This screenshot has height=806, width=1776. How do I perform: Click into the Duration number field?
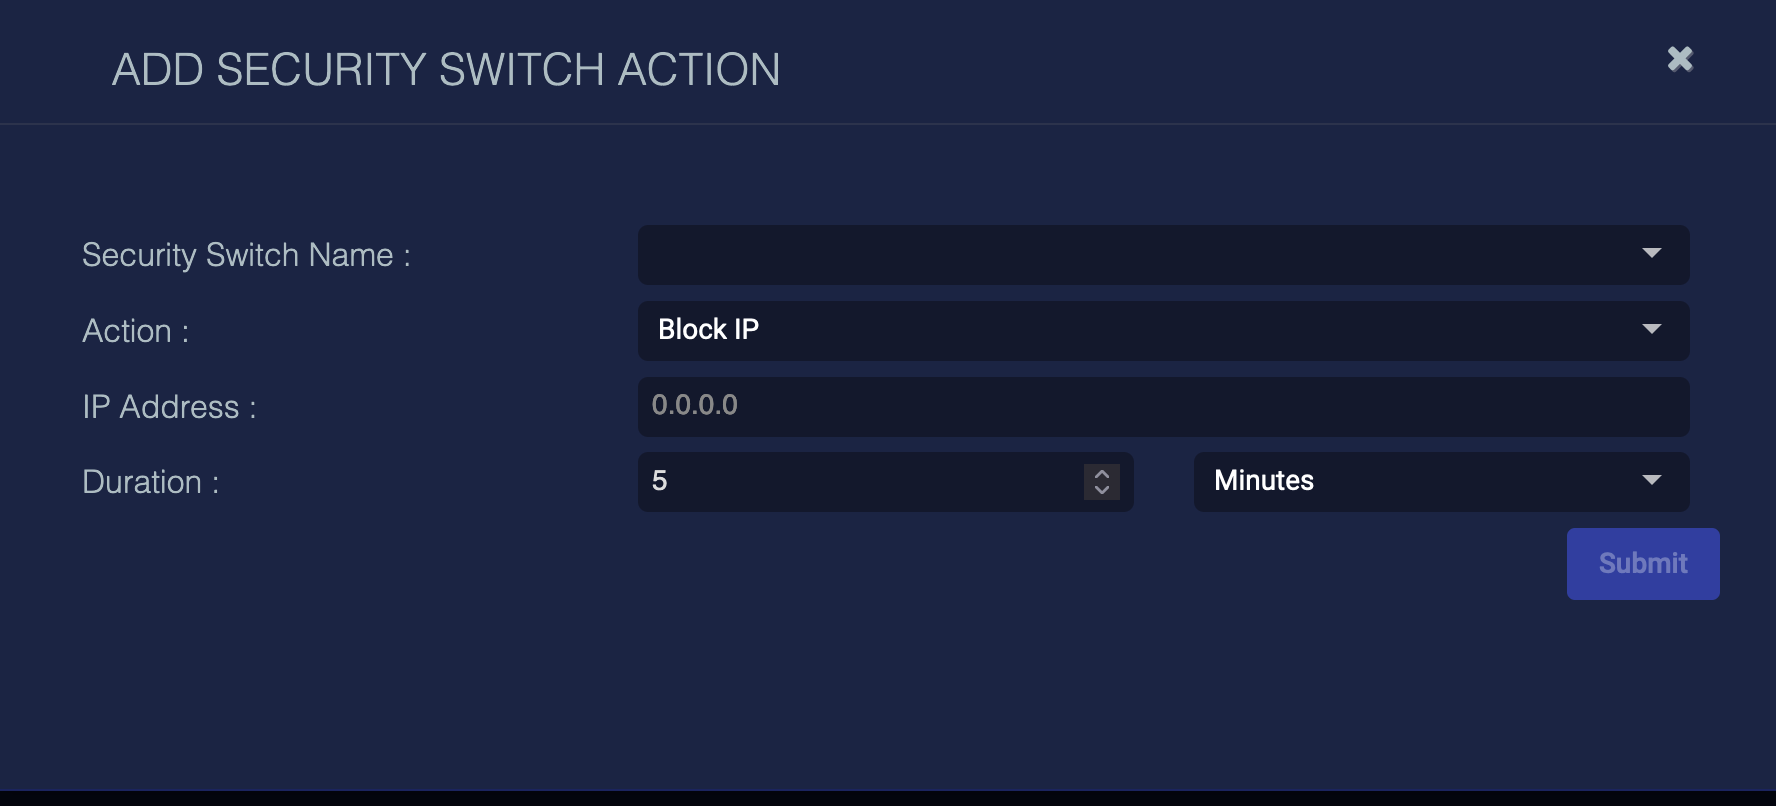(860, 482)
